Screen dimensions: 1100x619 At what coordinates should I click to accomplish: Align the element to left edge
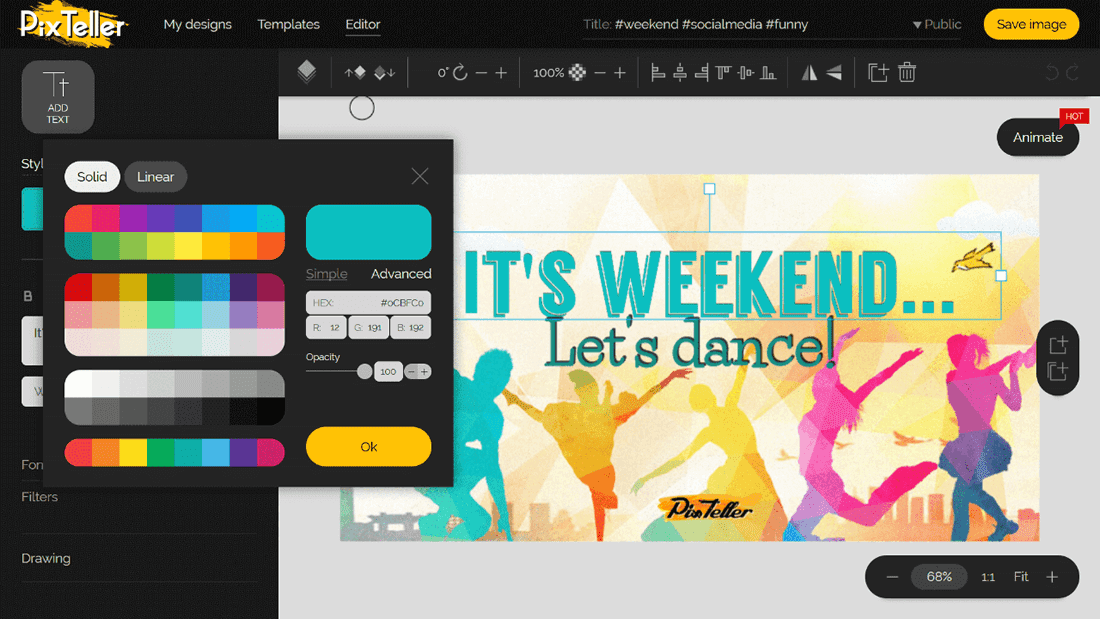[657, 72]
